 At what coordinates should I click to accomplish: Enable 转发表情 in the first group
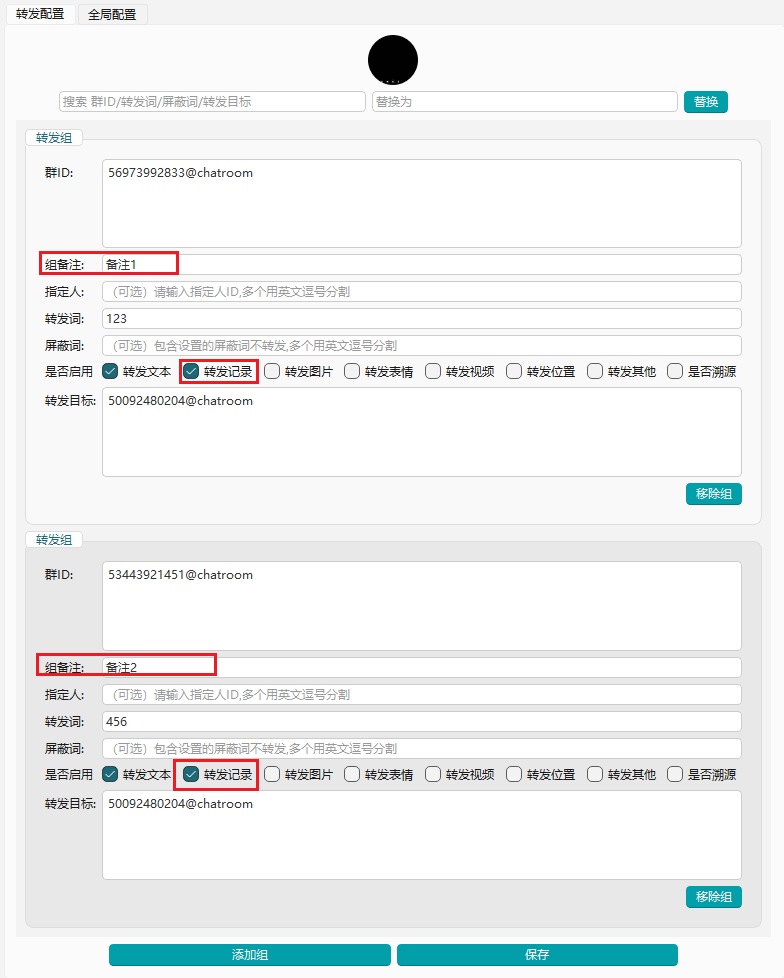pyautogui.click(x=353, y=372)
